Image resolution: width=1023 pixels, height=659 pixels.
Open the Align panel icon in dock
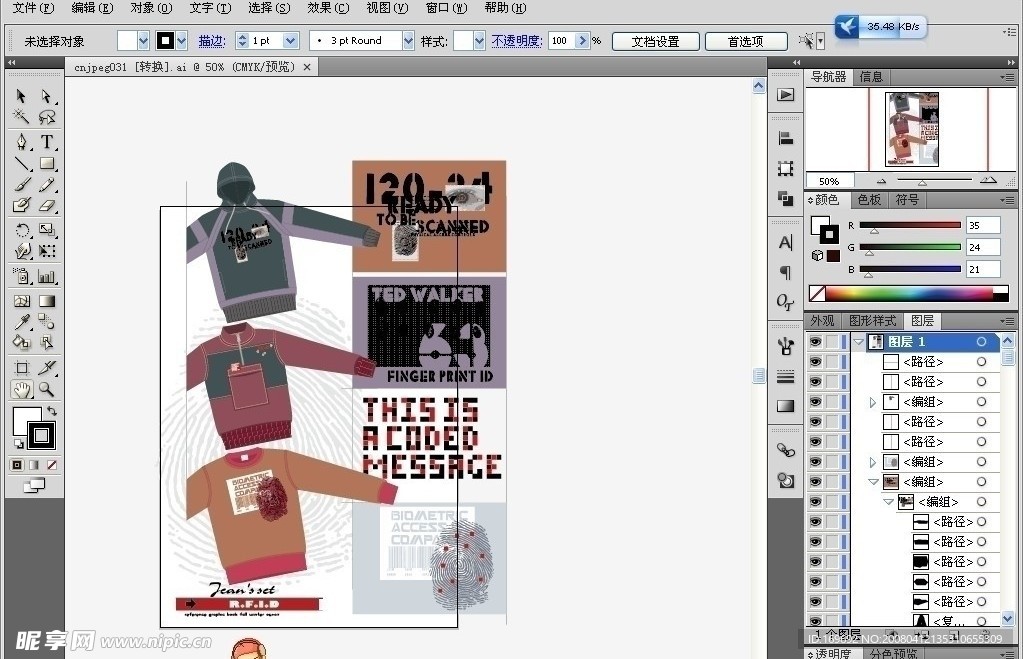(x=786, y=138)
